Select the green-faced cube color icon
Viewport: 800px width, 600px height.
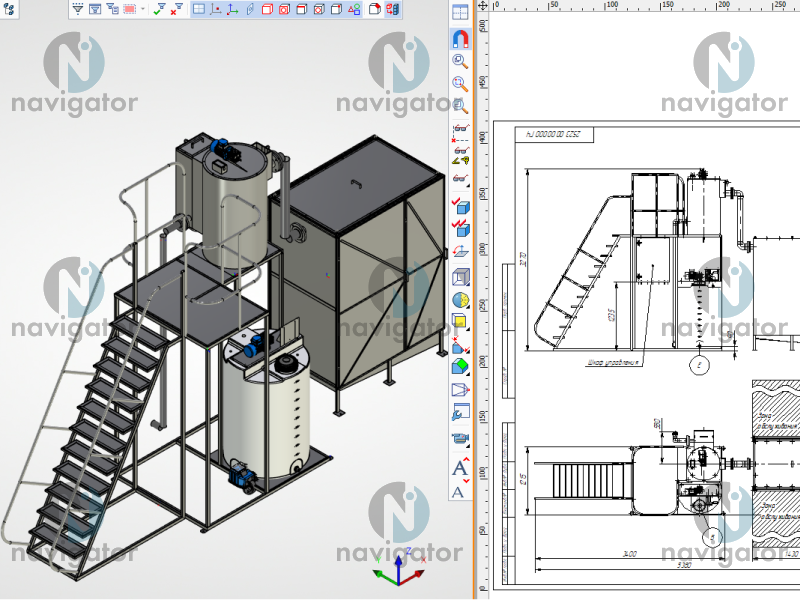click(x=460, y=366)
